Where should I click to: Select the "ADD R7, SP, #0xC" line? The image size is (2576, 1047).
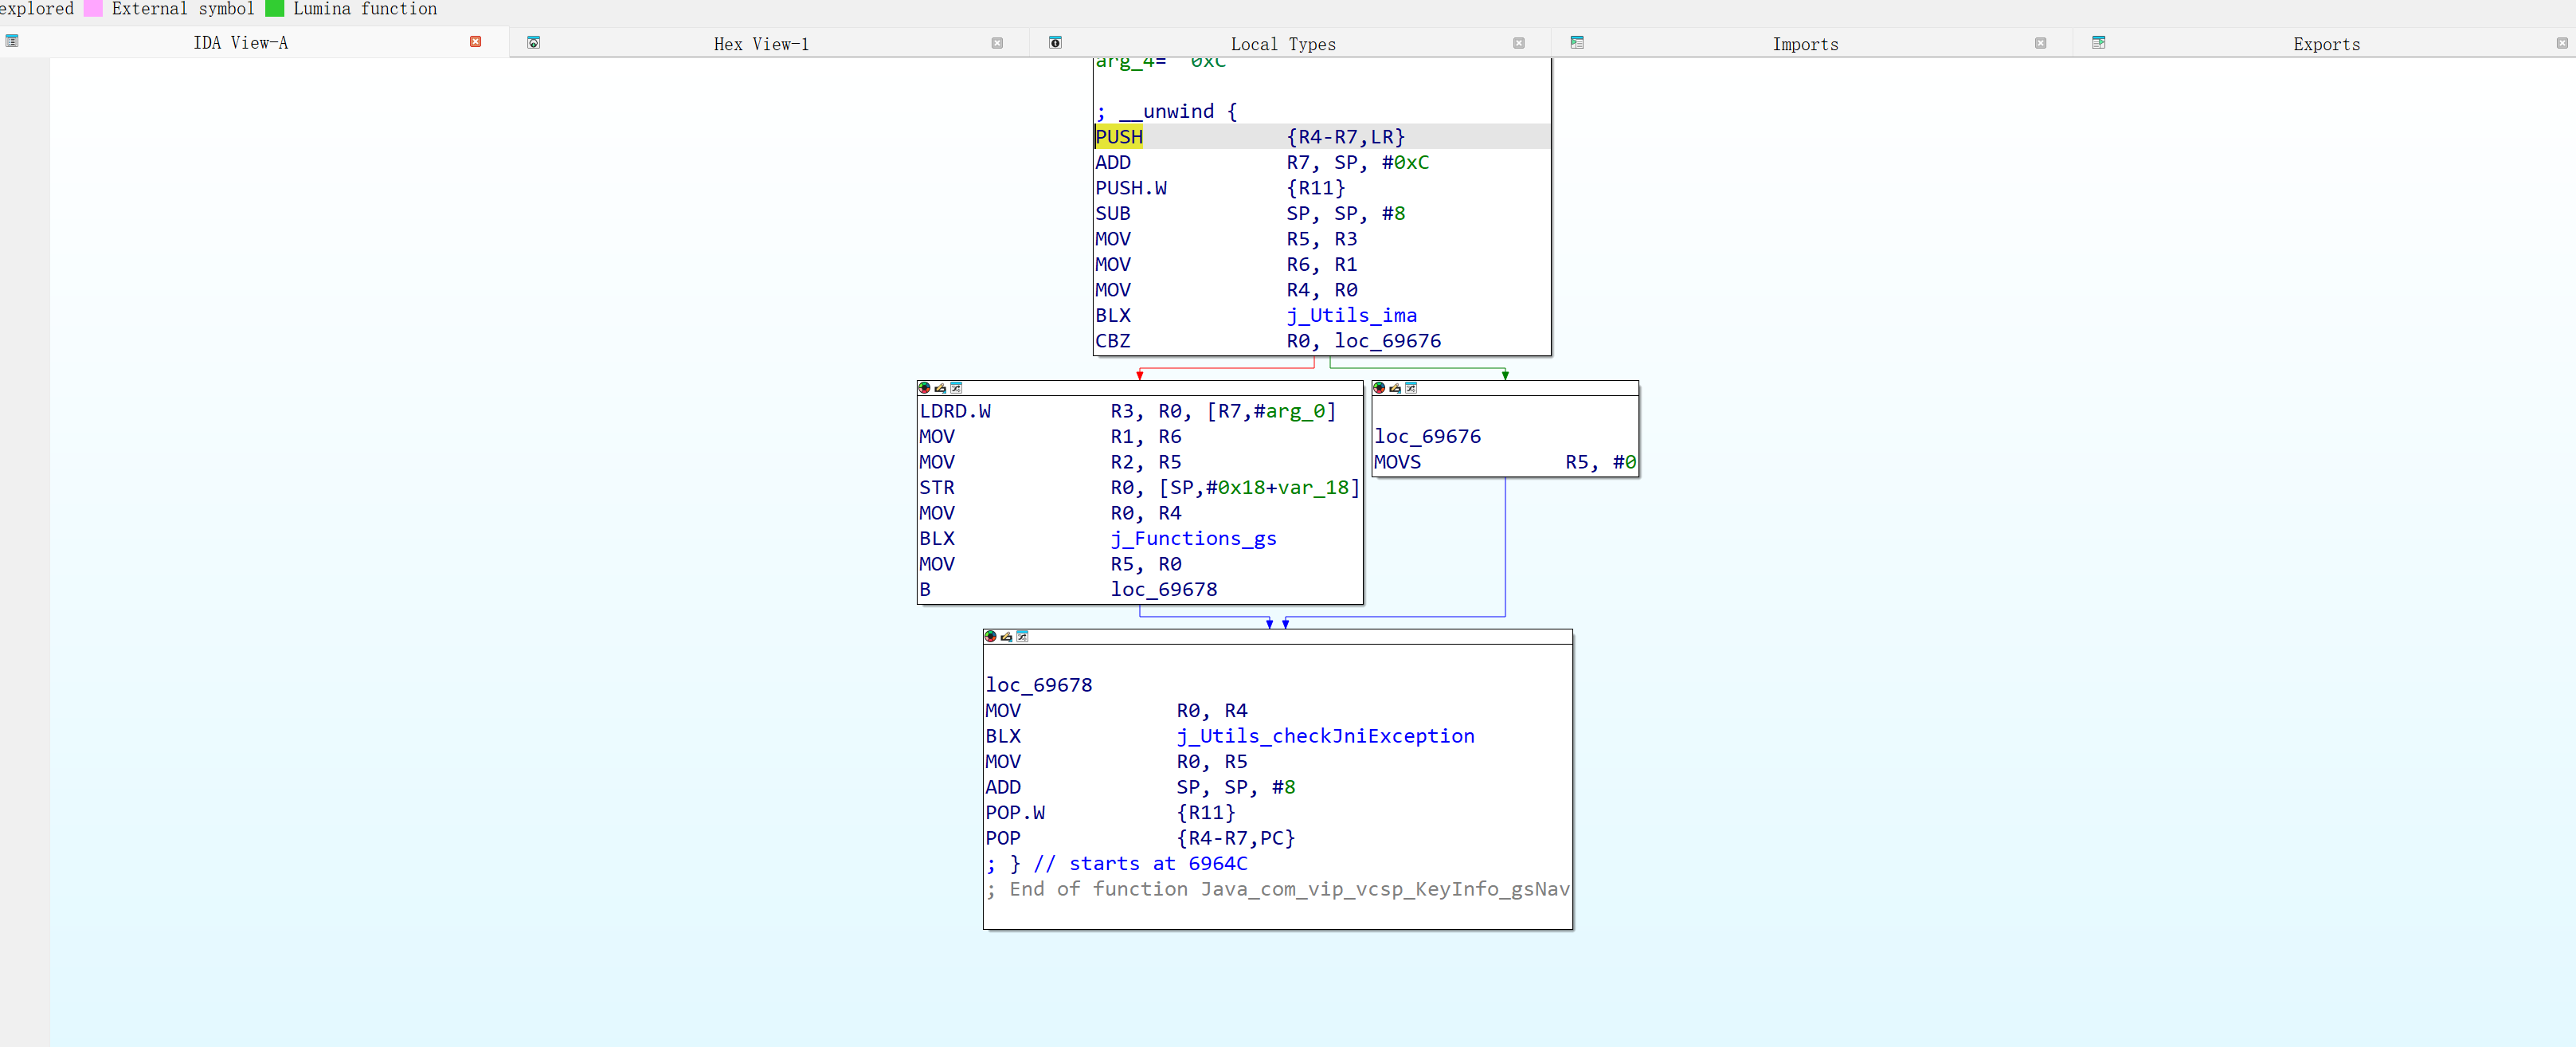[x=1322, y=163]
